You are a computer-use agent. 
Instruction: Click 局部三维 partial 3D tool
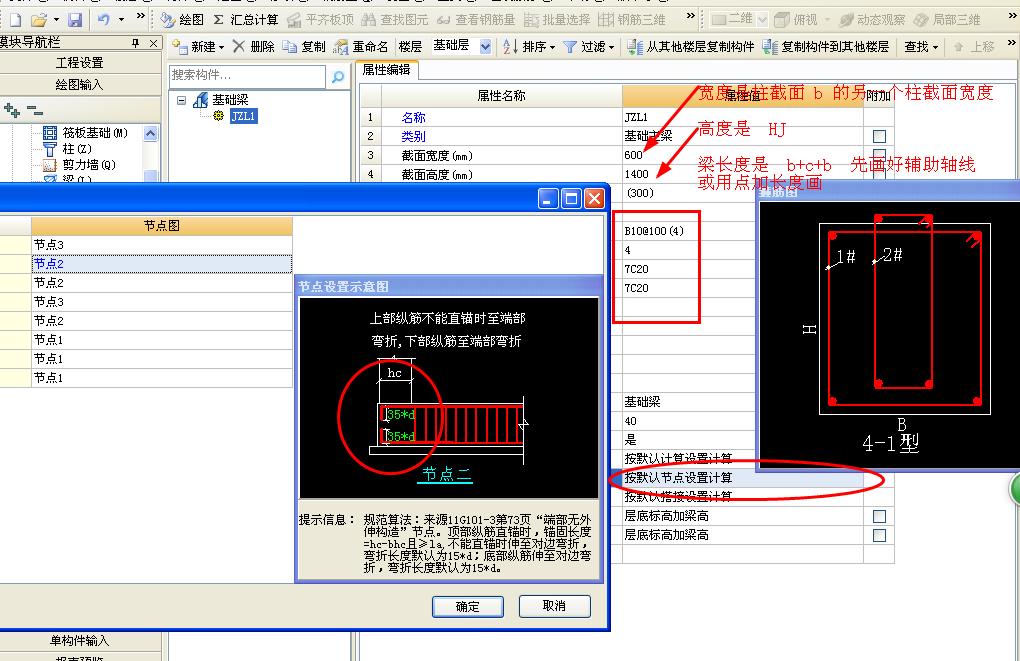click(946, 20)
